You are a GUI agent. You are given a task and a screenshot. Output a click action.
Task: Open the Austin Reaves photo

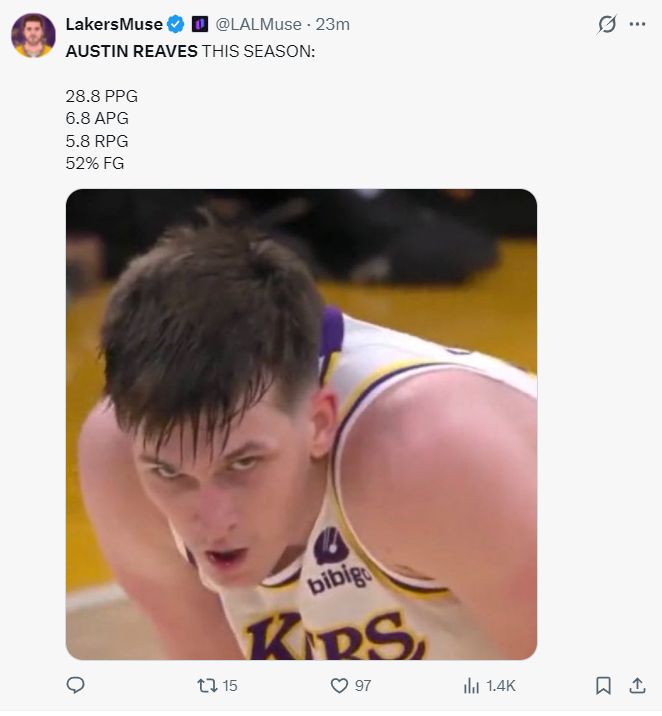coord(301,424)
